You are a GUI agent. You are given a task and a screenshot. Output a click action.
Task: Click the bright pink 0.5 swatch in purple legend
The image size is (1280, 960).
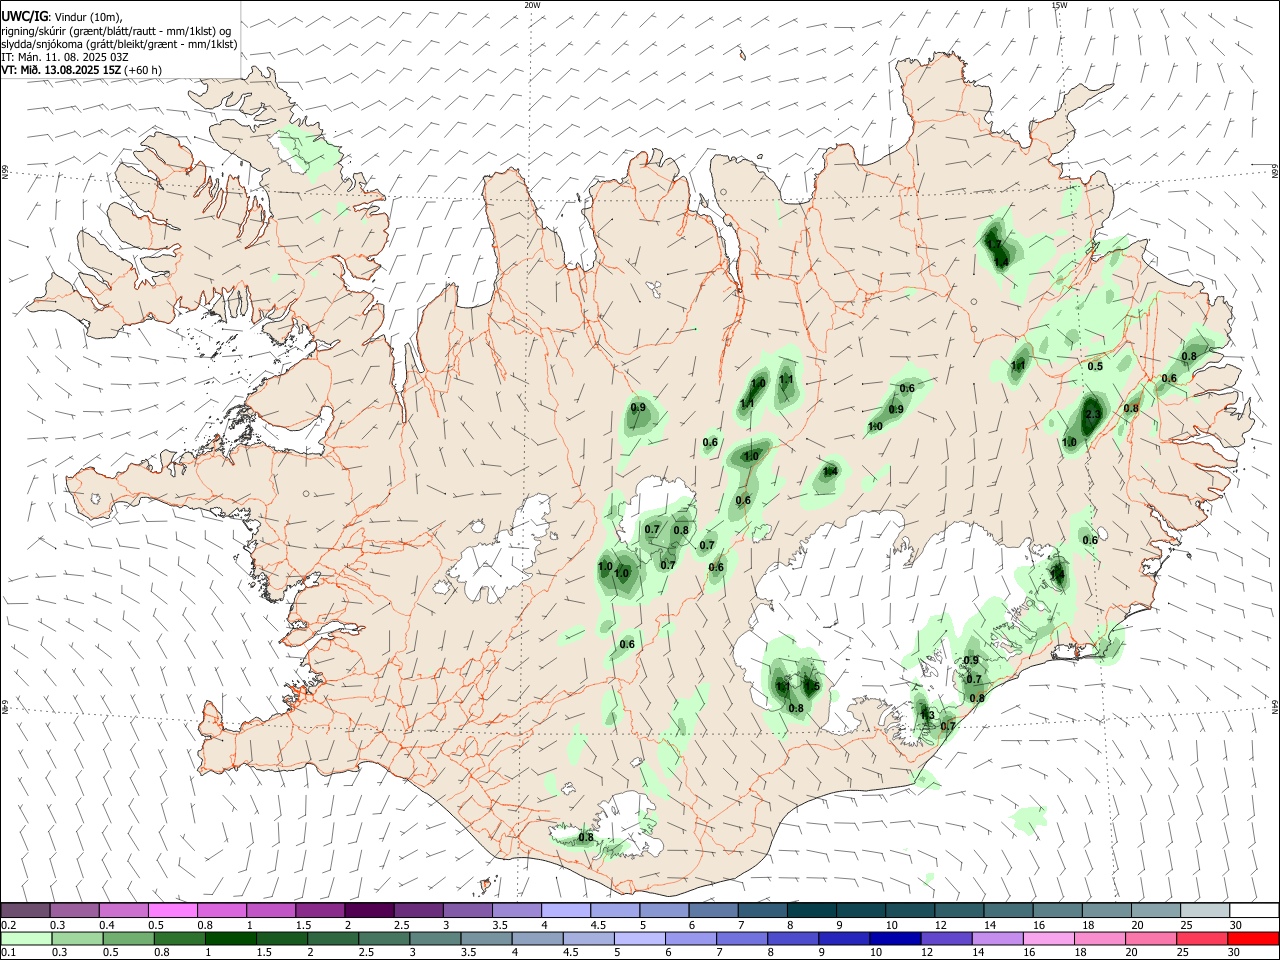[x=172, y=910]
